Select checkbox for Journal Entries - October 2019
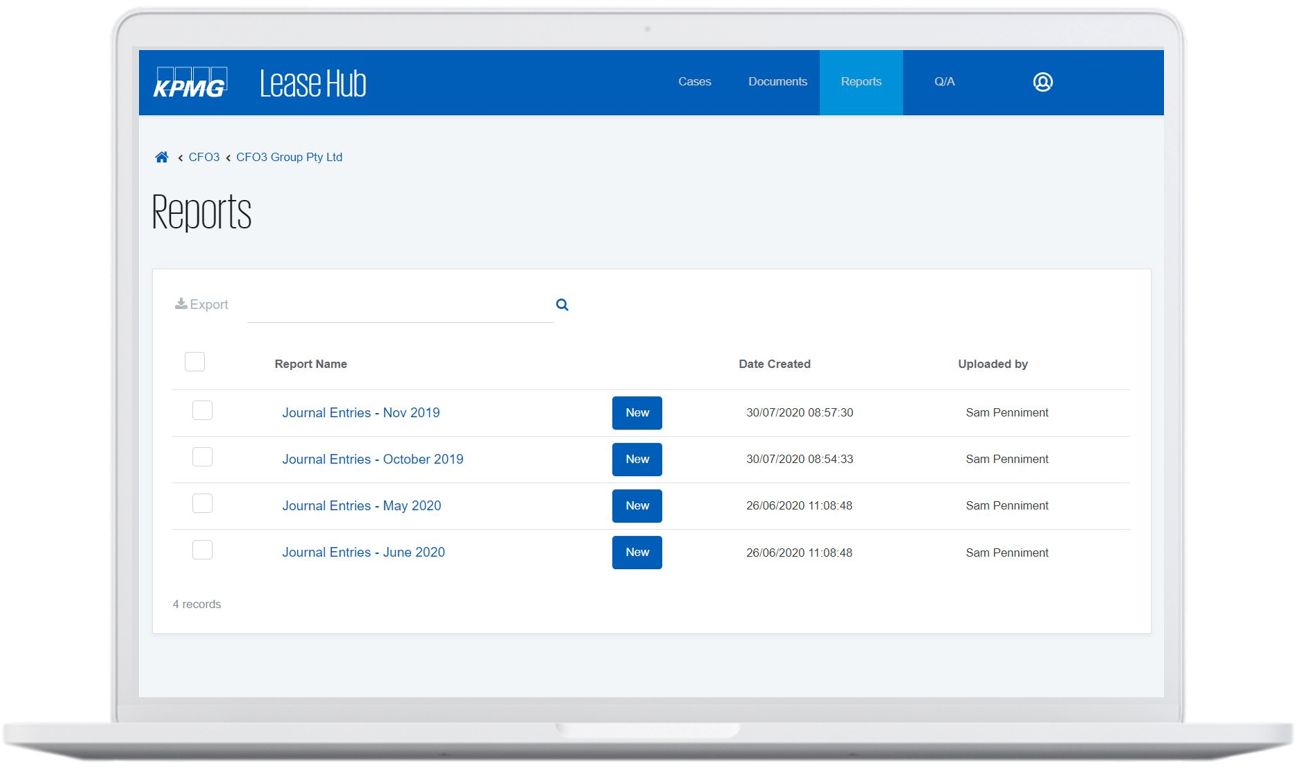 [x=202, y=458]
